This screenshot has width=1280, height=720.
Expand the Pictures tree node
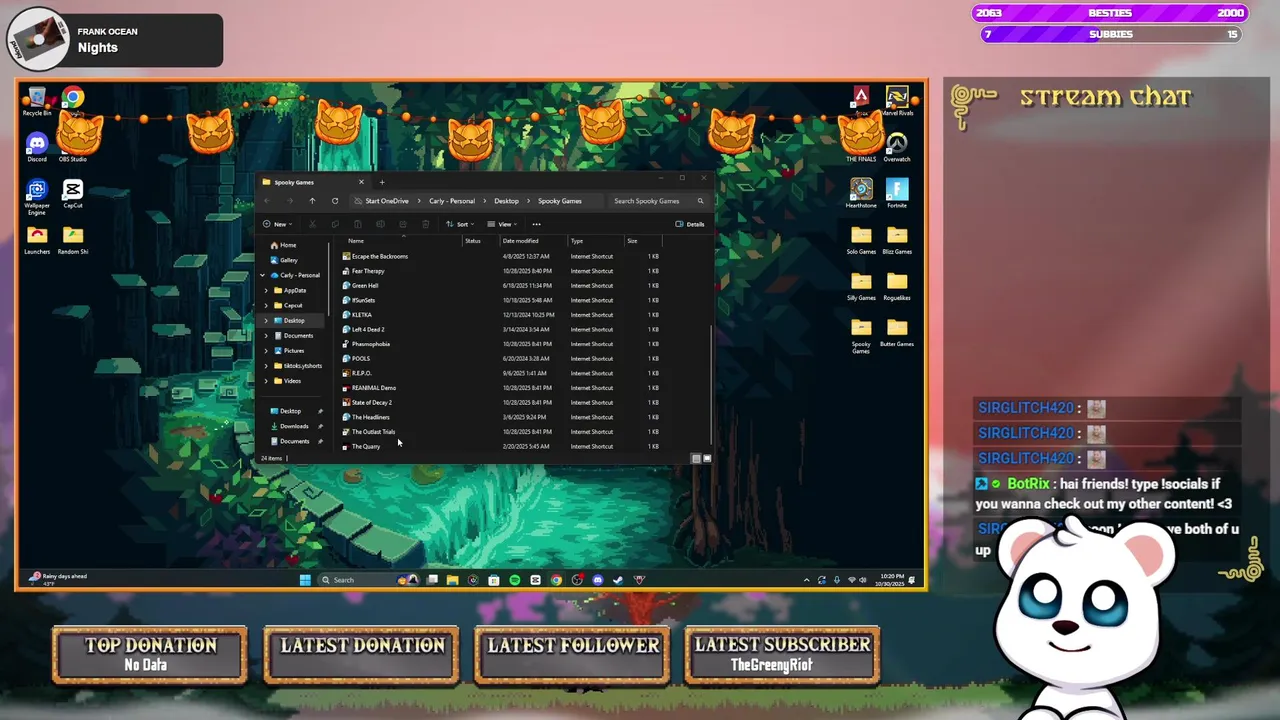pos(266,351)
